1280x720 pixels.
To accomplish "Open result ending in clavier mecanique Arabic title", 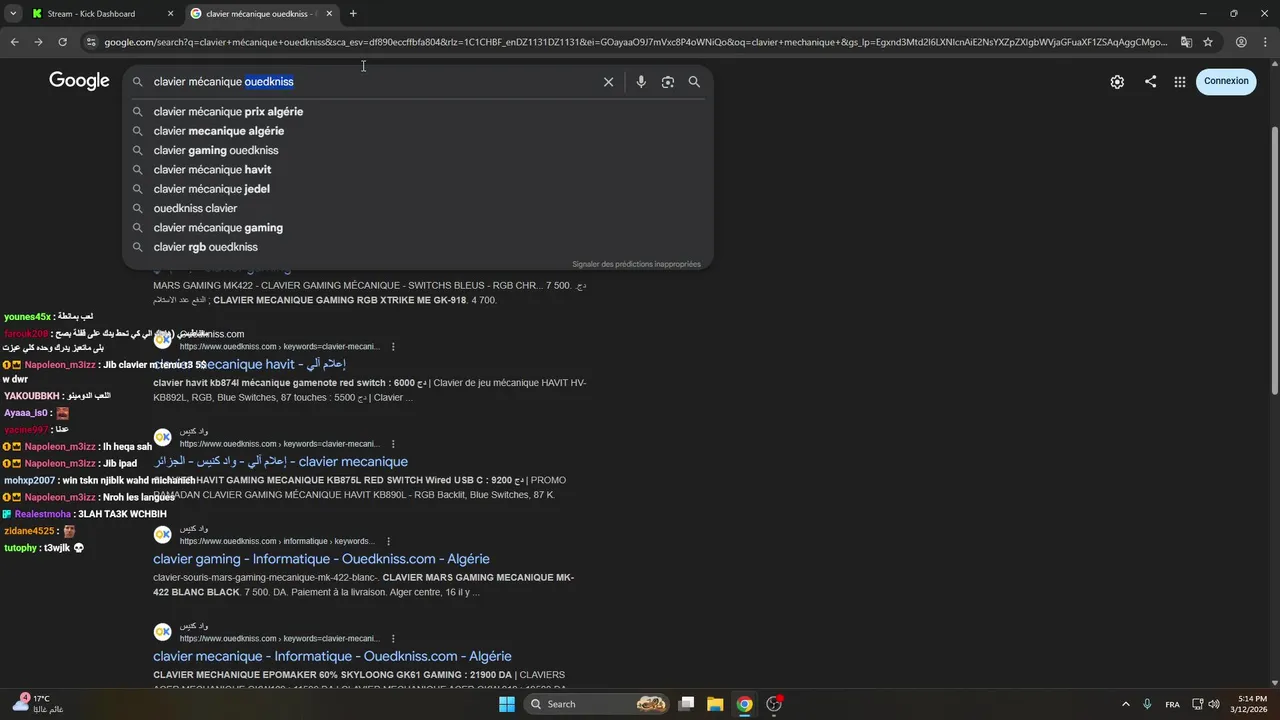I will pyautogui.click(x=280, y=461).
